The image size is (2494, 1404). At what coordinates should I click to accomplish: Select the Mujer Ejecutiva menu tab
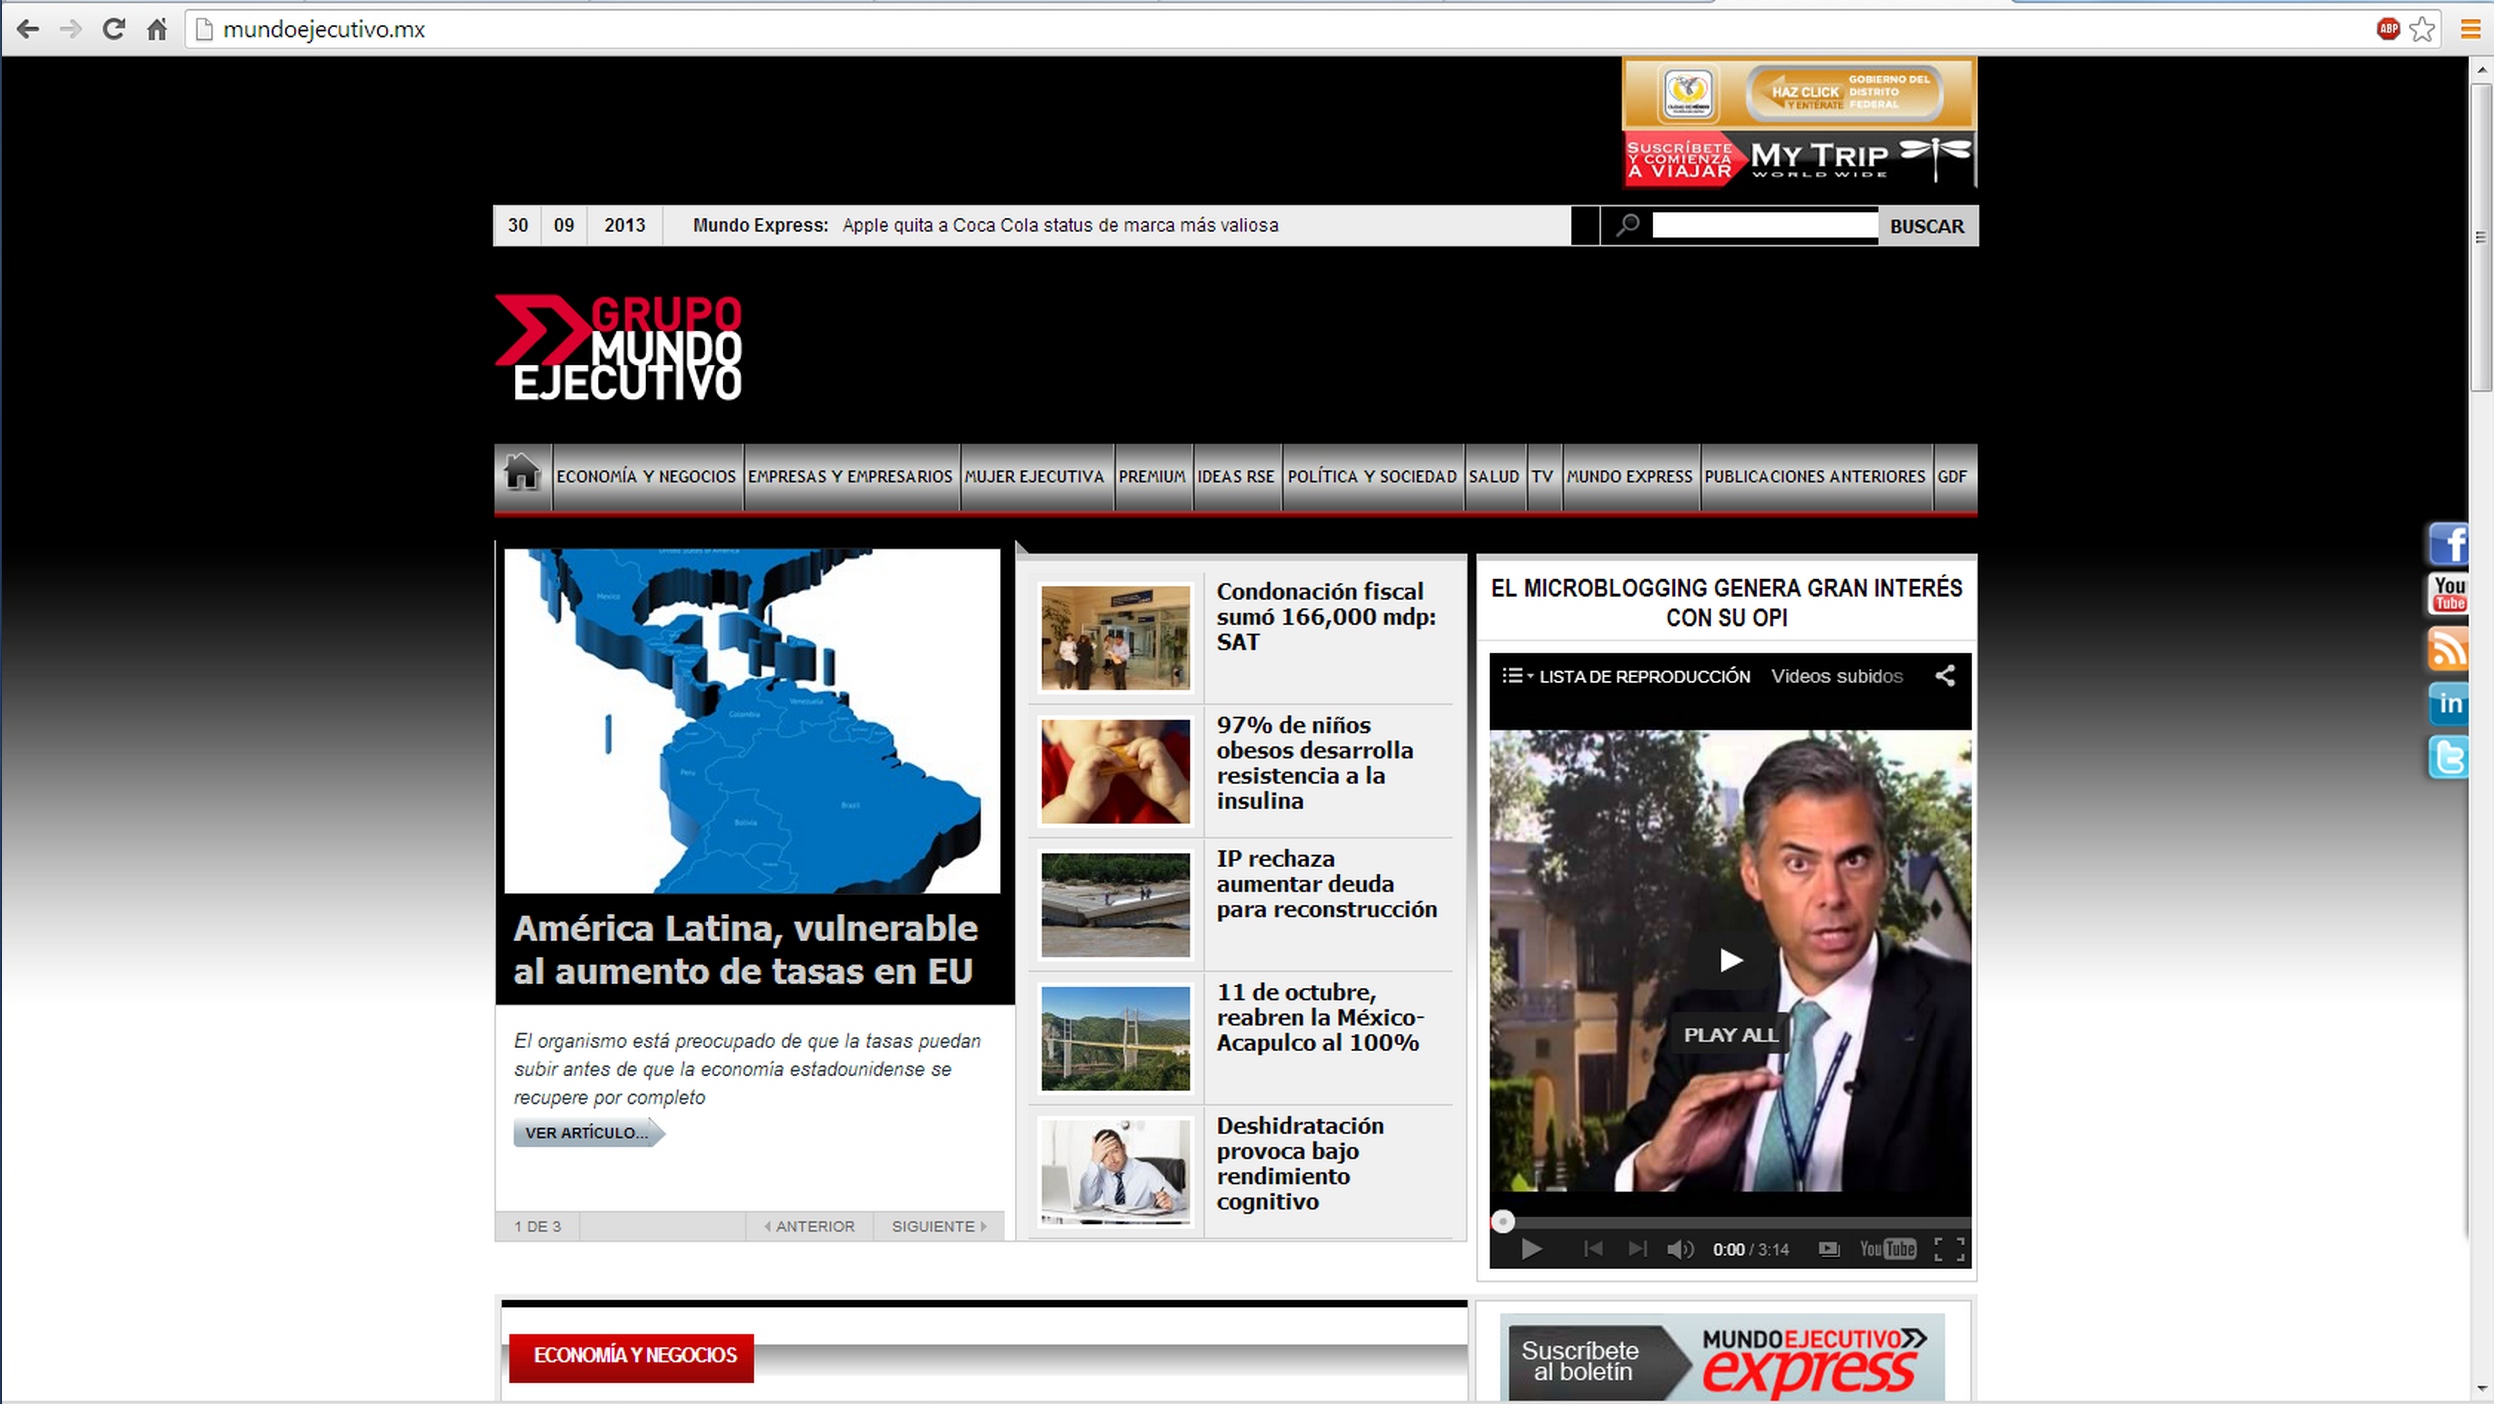(x=1034, y=477)
